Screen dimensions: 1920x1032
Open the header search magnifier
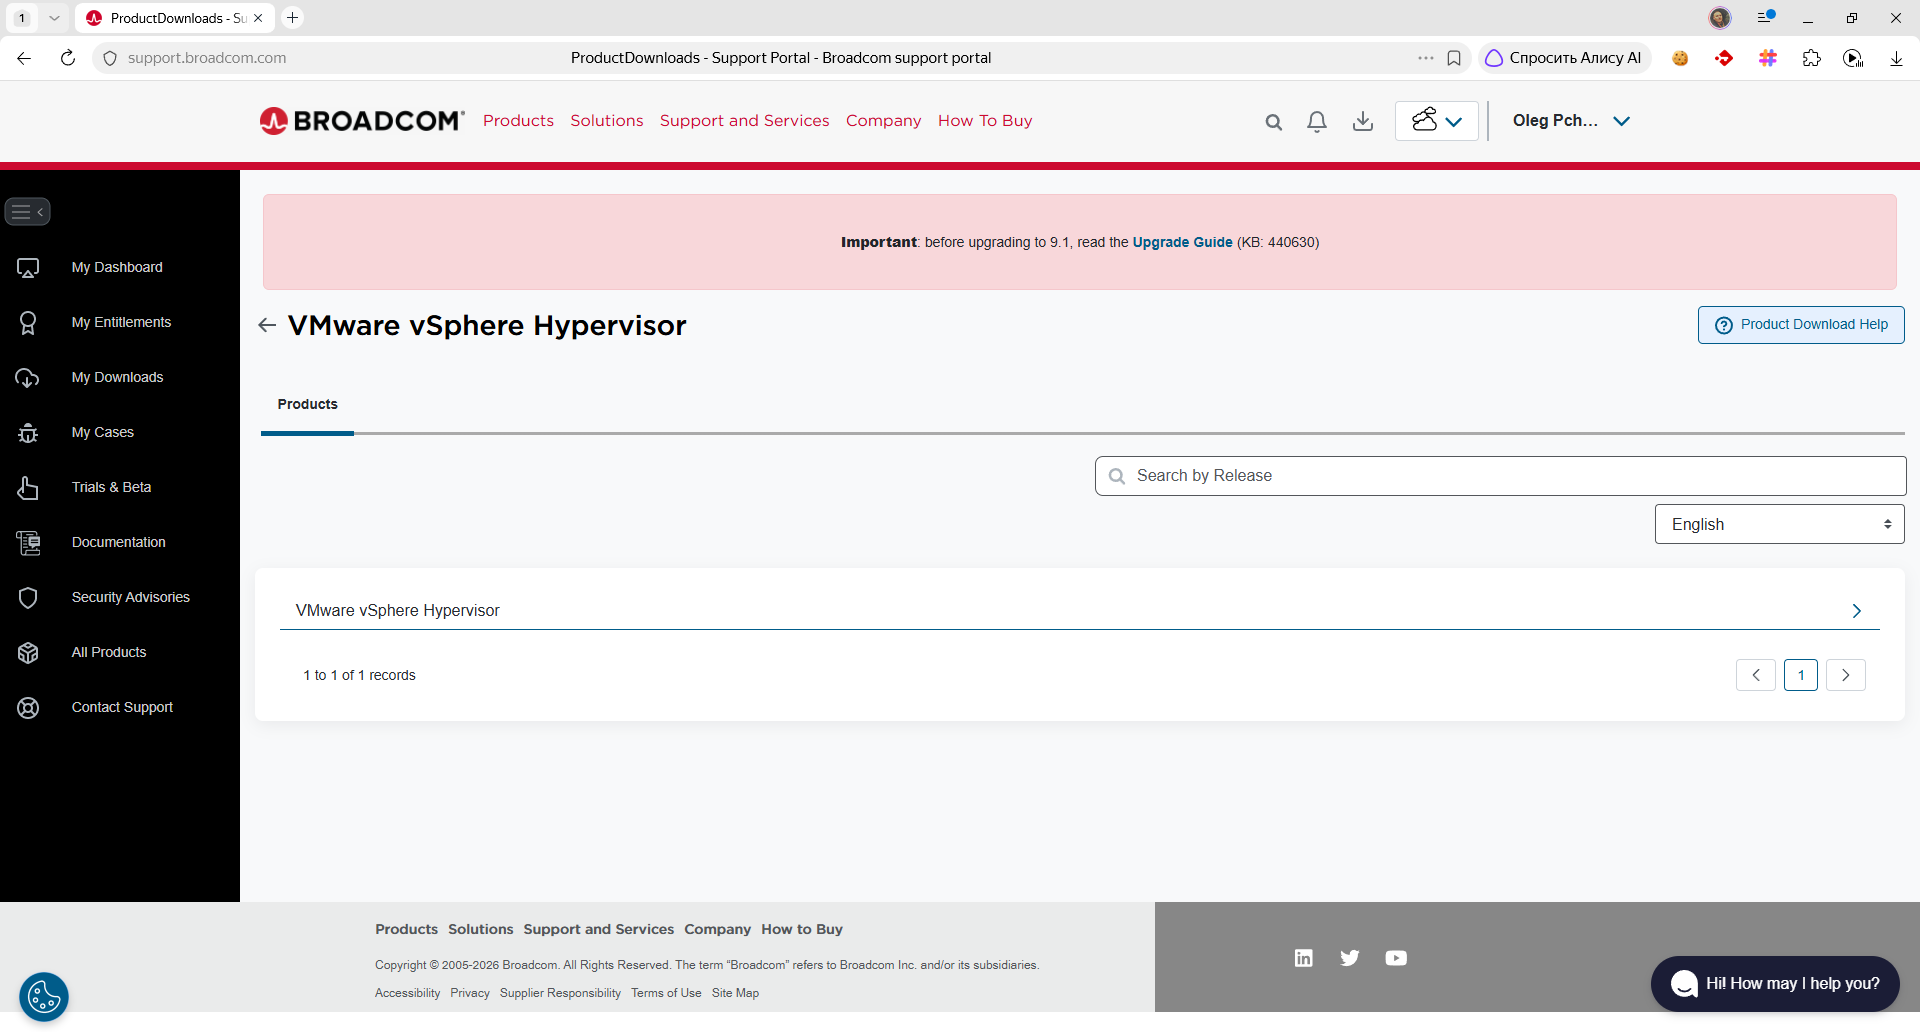[1273, 122]
